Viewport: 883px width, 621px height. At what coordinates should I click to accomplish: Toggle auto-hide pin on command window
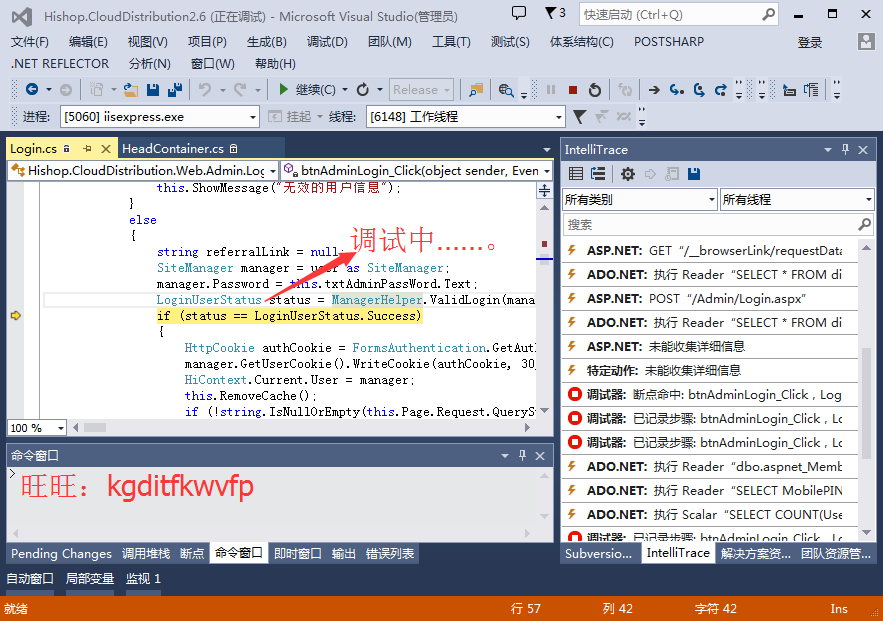click(522, 455)
